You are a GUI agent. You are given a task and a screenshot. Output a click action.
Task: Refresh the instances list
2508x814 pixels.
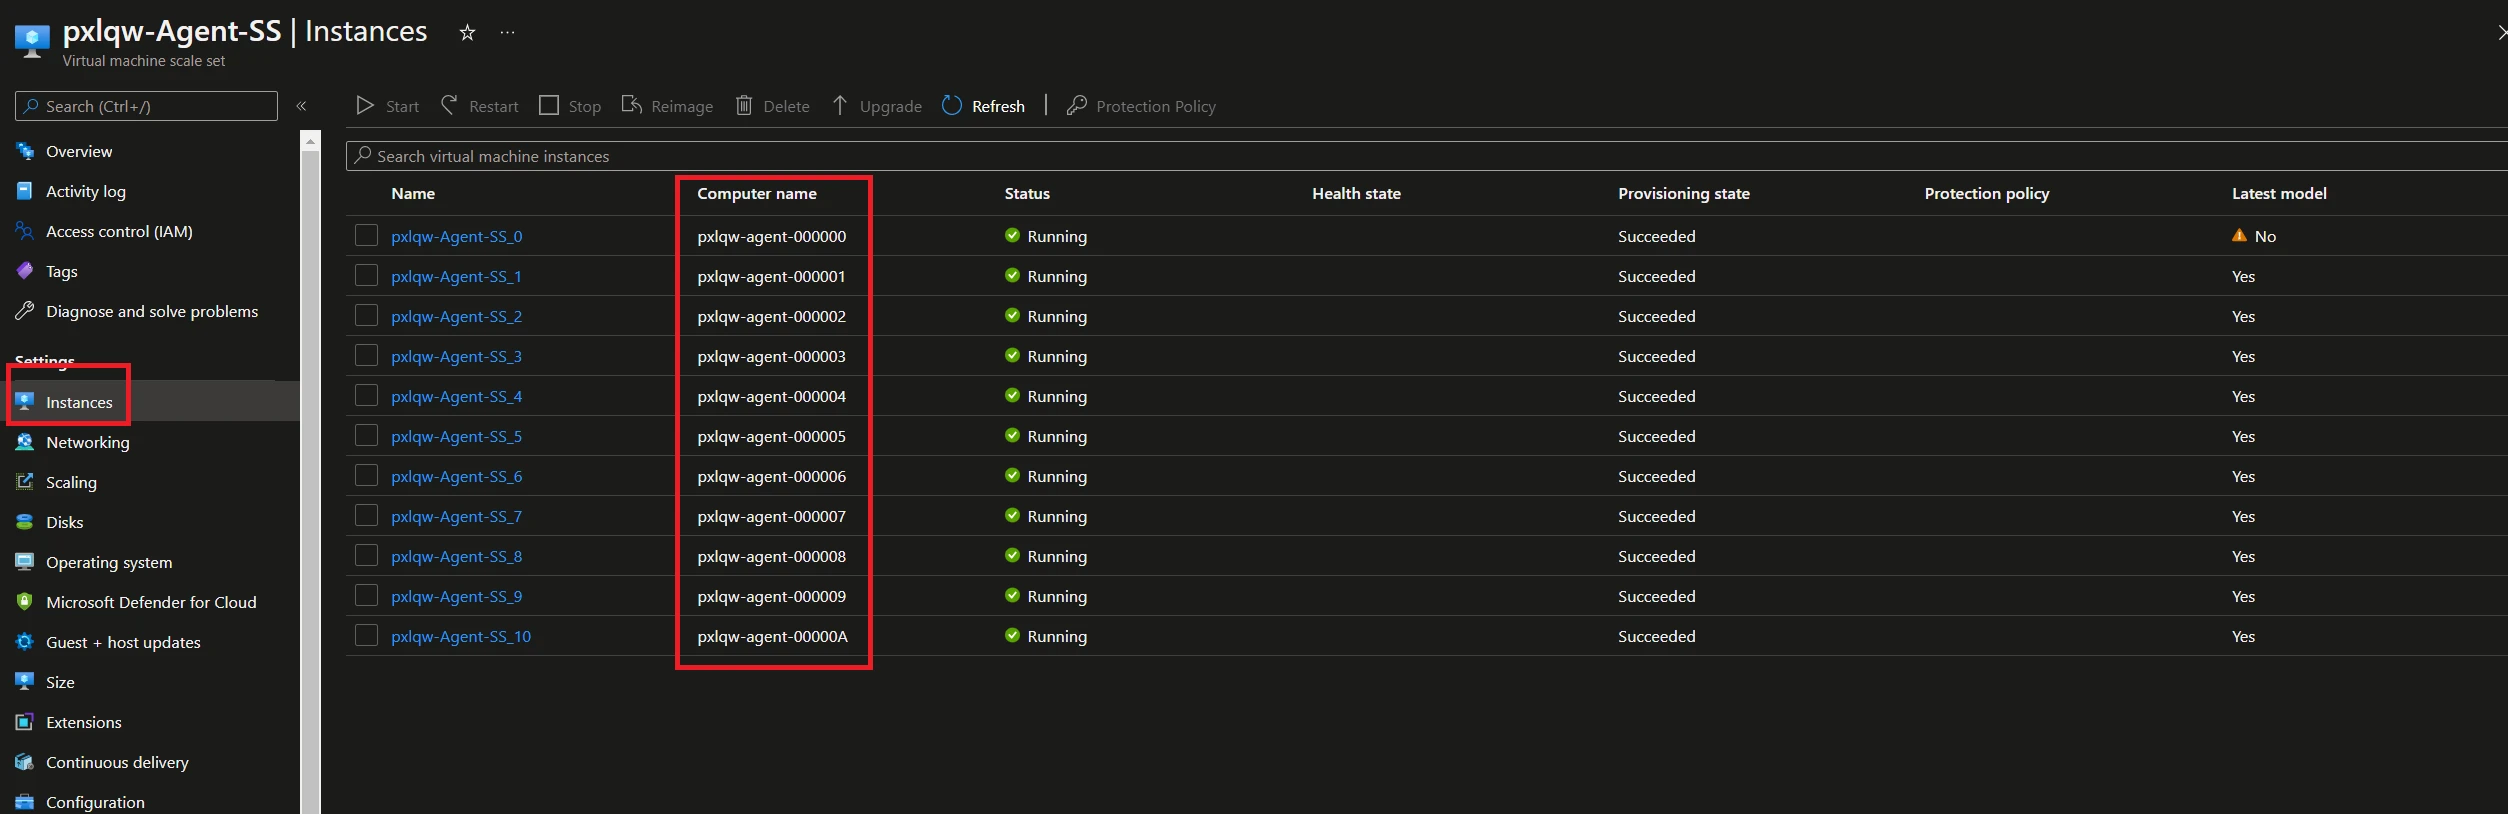pyautogui.click(x=984, y=106)
